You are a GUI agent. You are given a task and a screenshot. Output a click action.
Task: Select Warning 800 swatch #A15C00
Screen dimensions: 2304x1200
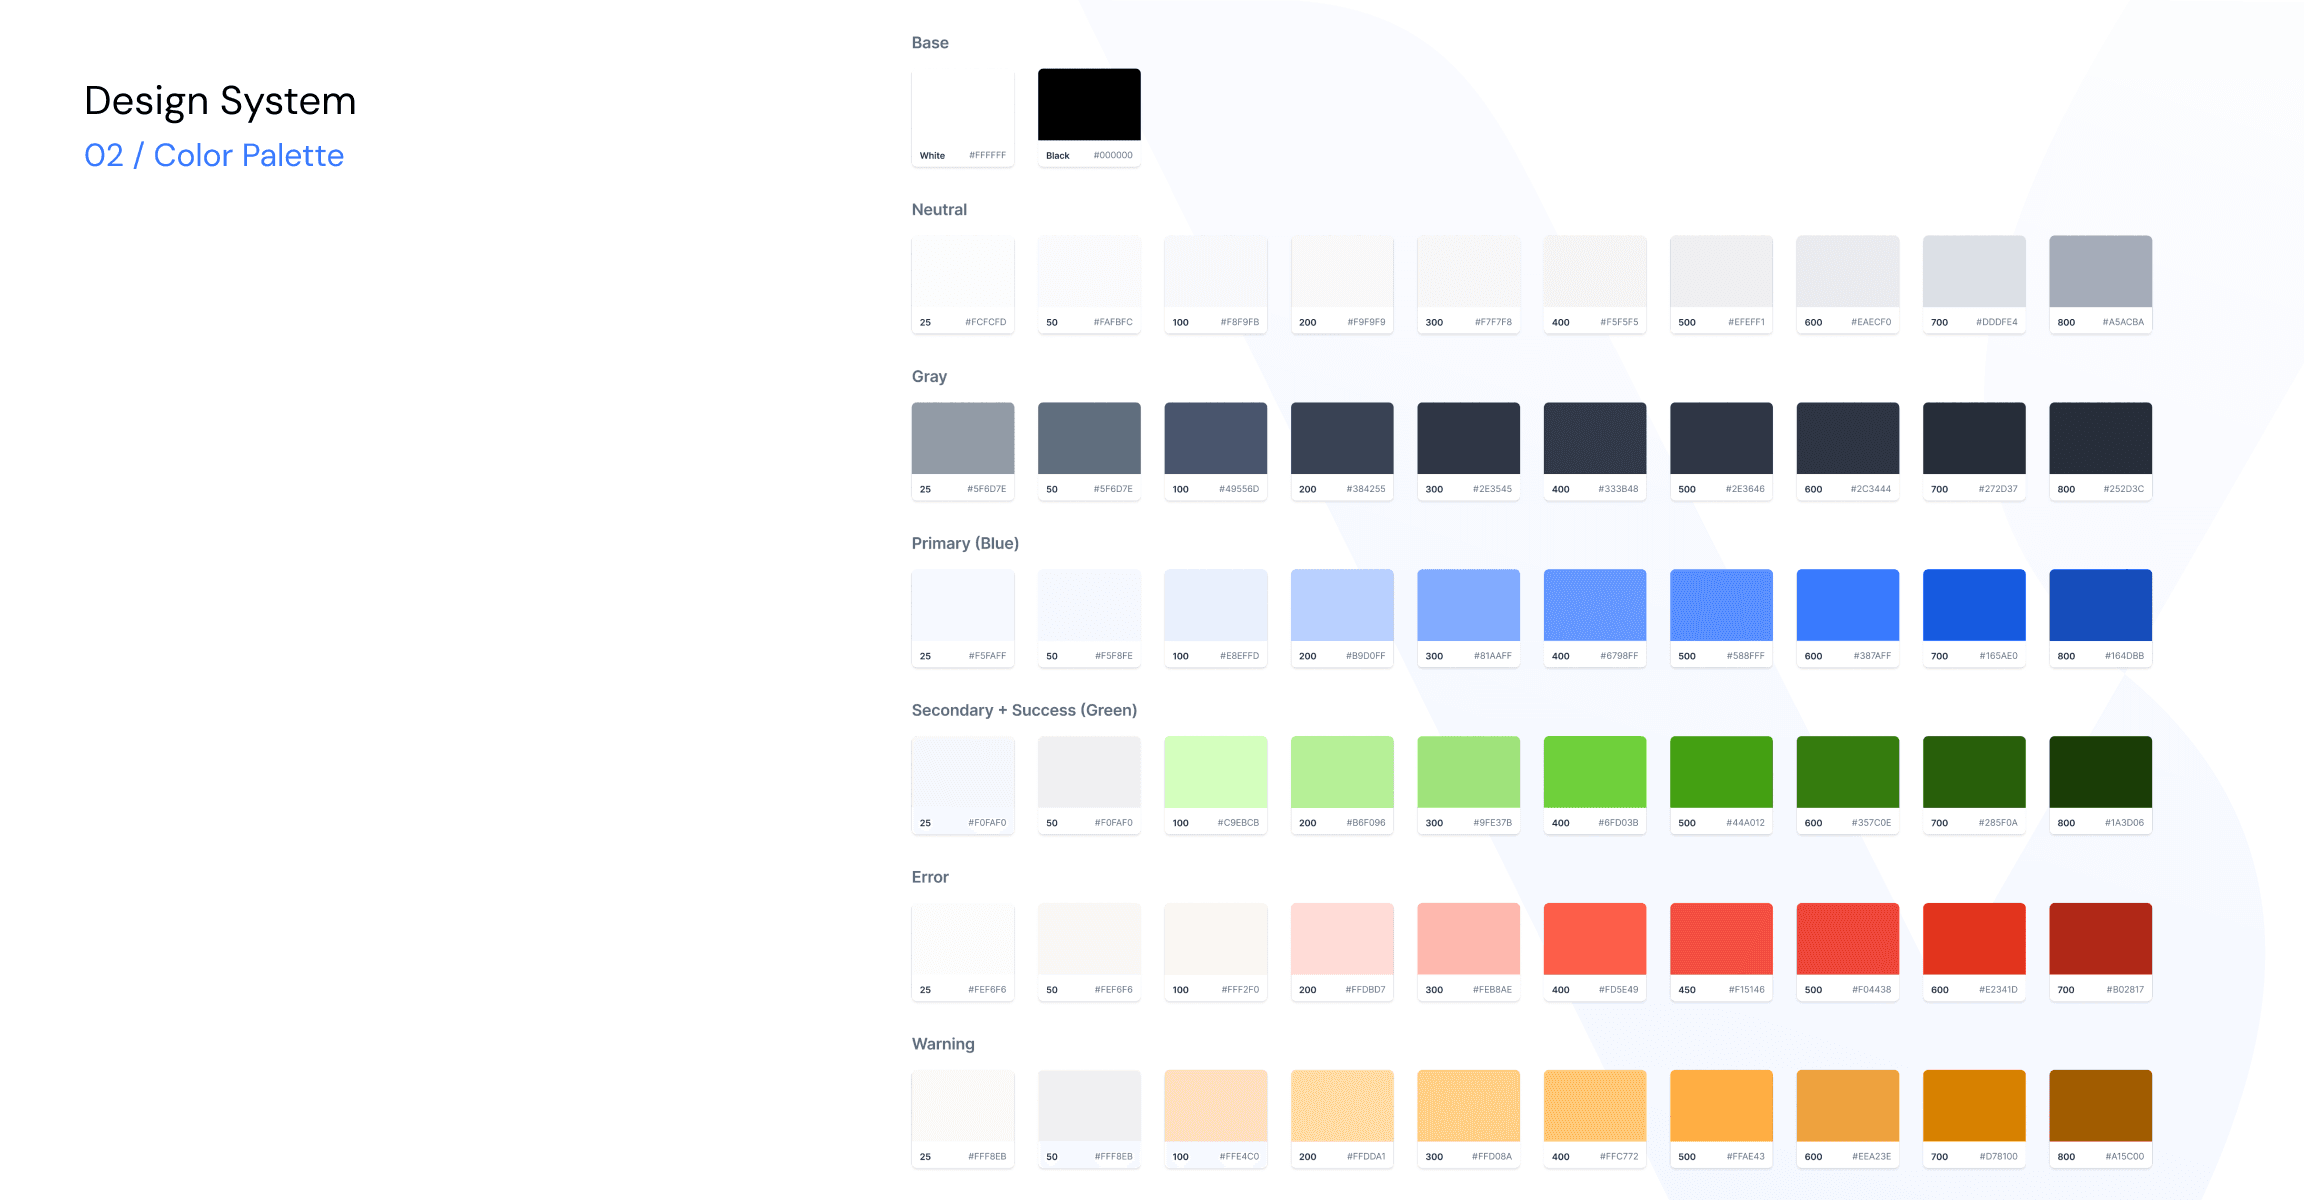(x=2100, y=1106)
